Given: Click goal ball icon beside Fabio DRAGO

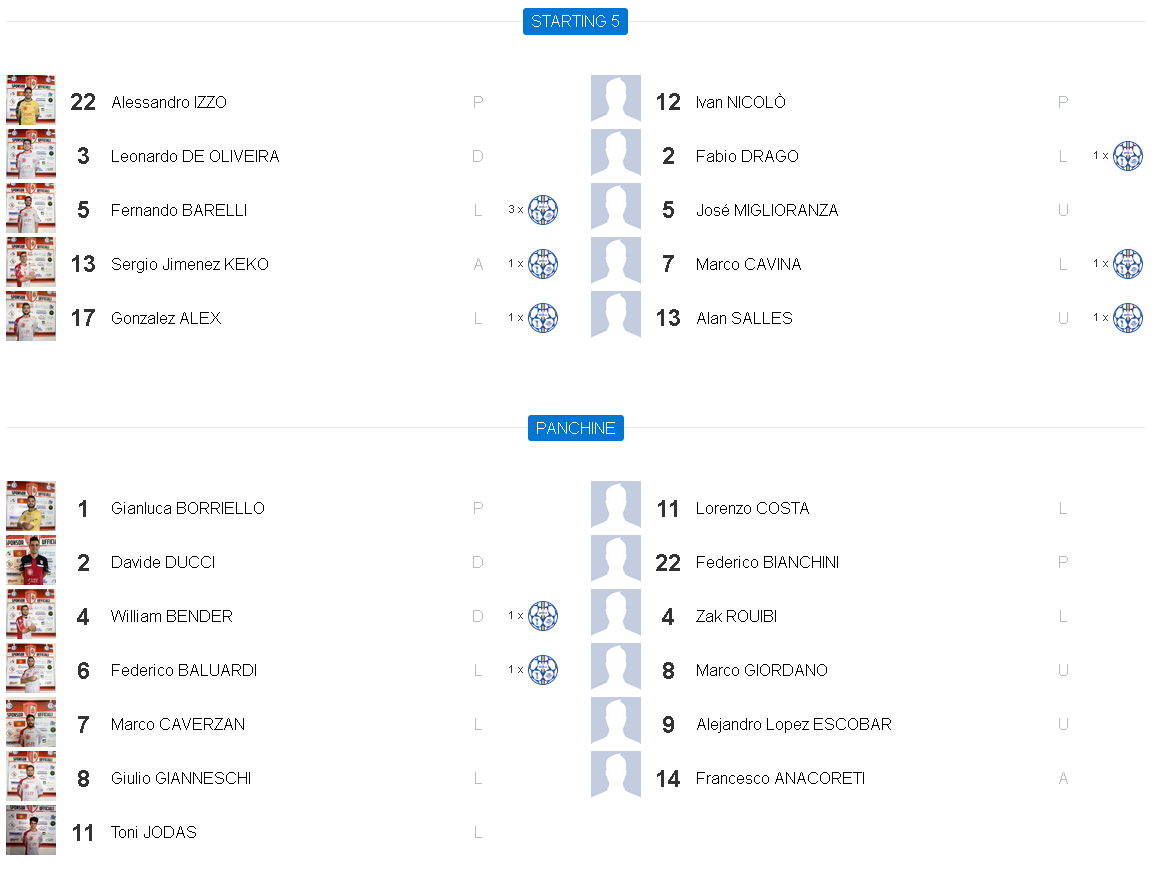Looking at the screenshot, I should coord(1127,156).
